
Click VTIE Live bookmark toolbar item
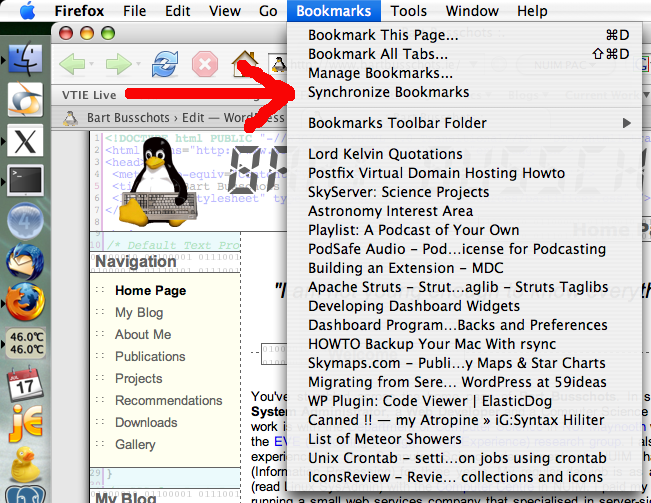[89, 95]
